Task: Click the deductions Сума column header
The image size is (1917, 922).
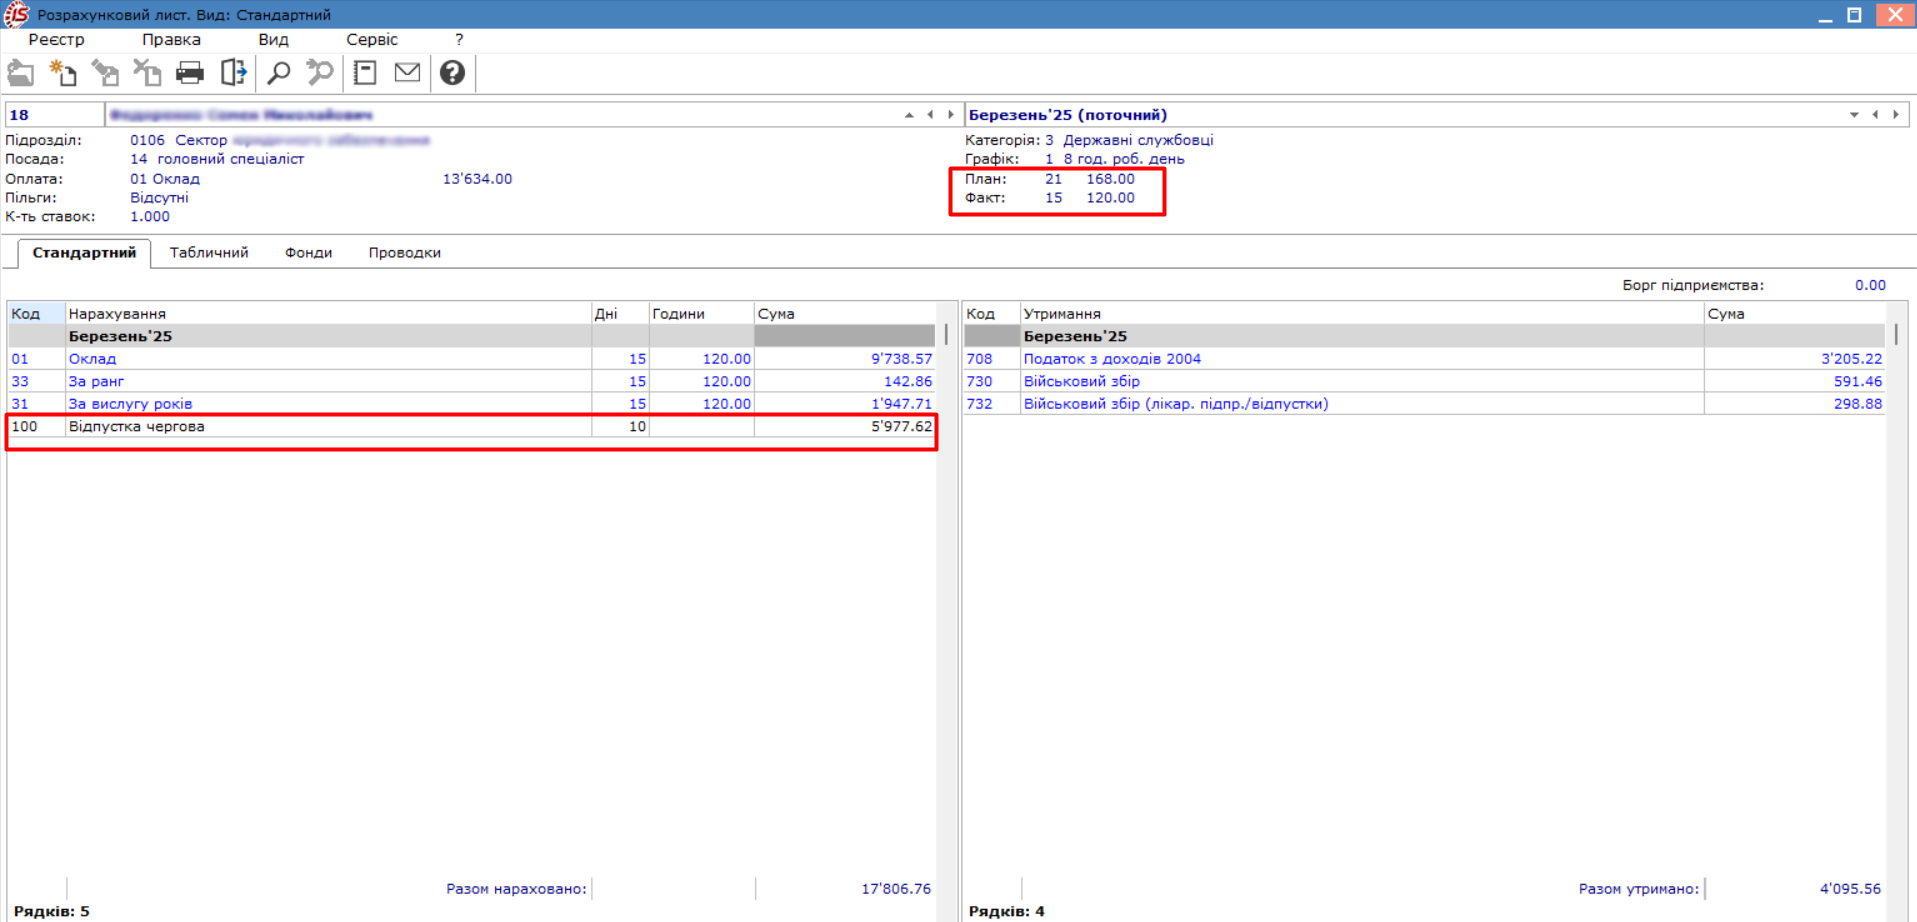Action: tap(1795, 314)
